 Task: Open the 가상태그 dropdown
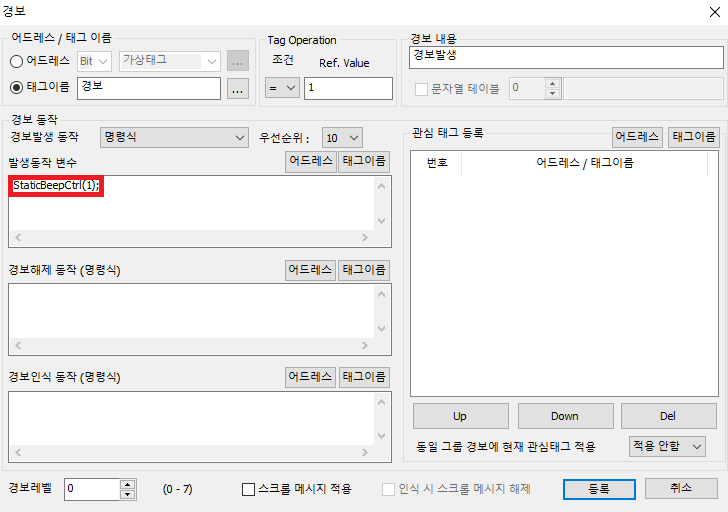(169, 61)
